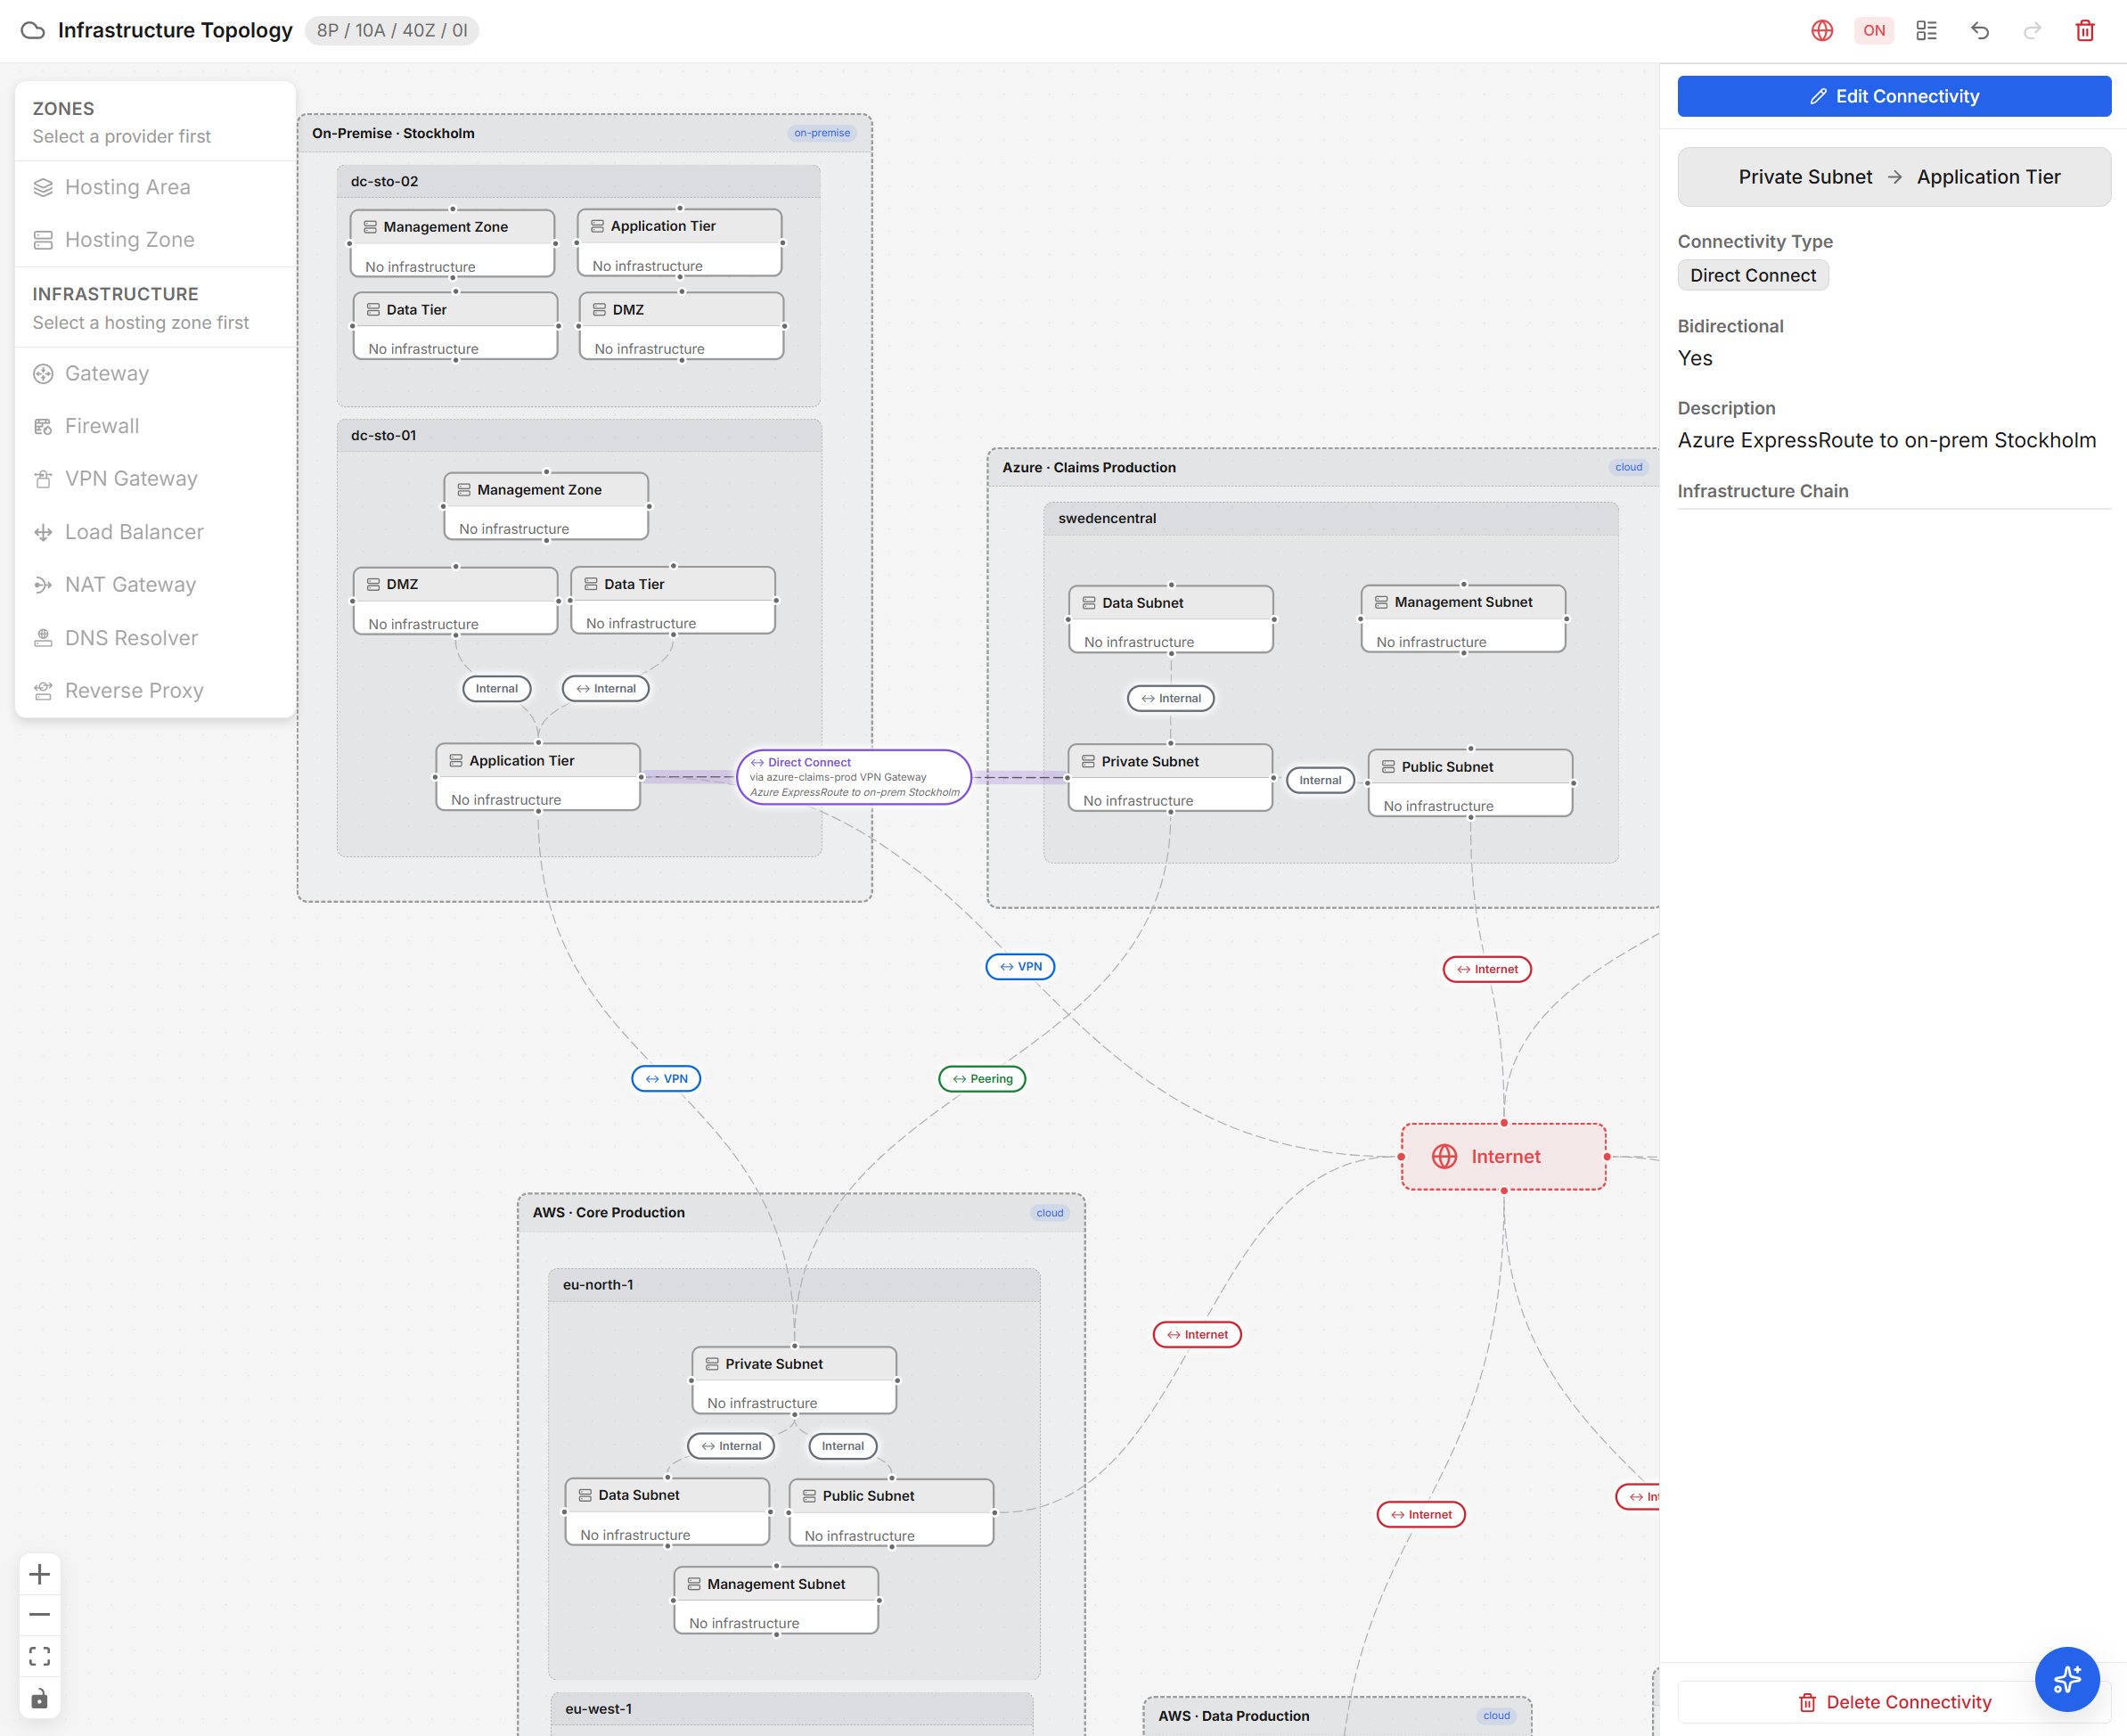Select the Internet label below Public Subnet in Azure
Viewport: 2127px width, 1736px height.
[x=1487, y=969]
